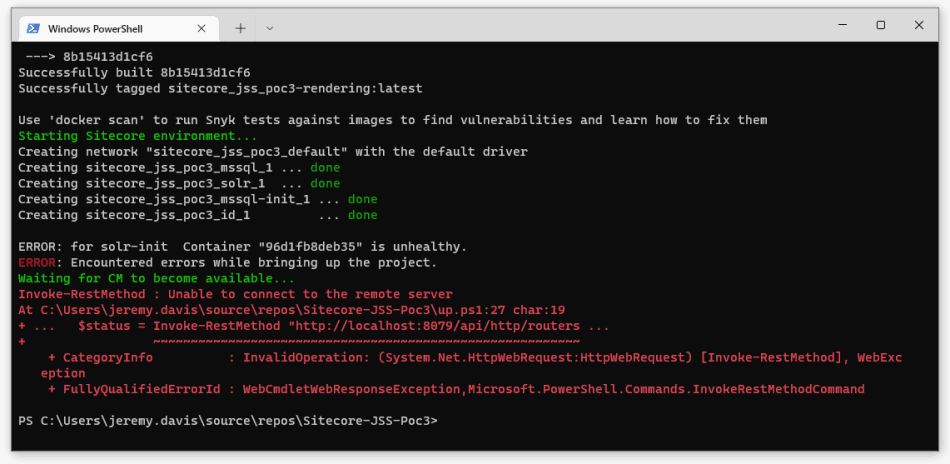Viewport: 950px width, 464px height.
Task: Click 'Starting Sitecore environment...' green text
Action: [x=138, y=136]
